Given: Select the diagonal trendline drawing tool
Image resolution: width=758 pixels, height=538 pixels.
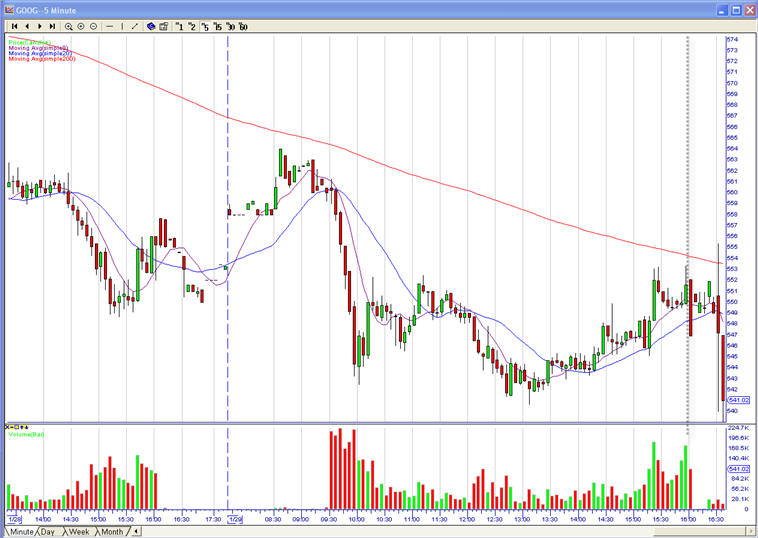Looking at the screenshot, I should (x=135, y=26).
